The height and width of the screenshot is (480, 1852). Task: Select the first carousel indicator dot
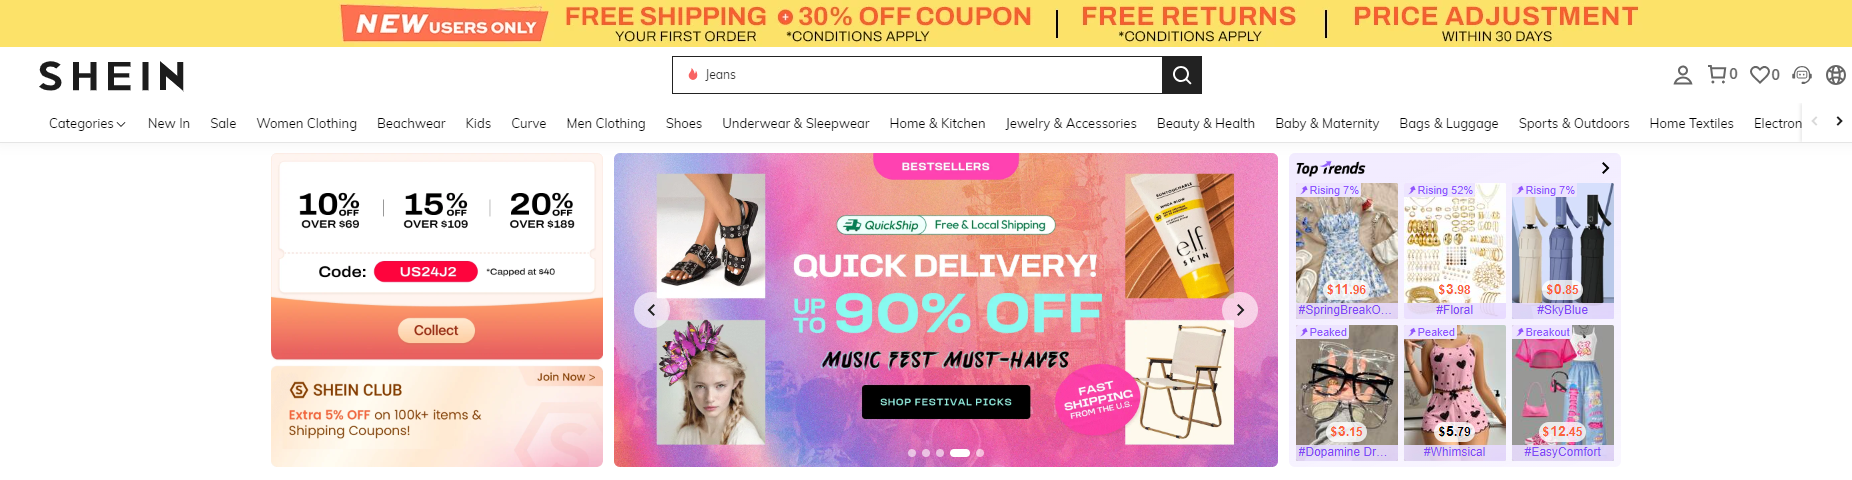[x=912, y=453]
